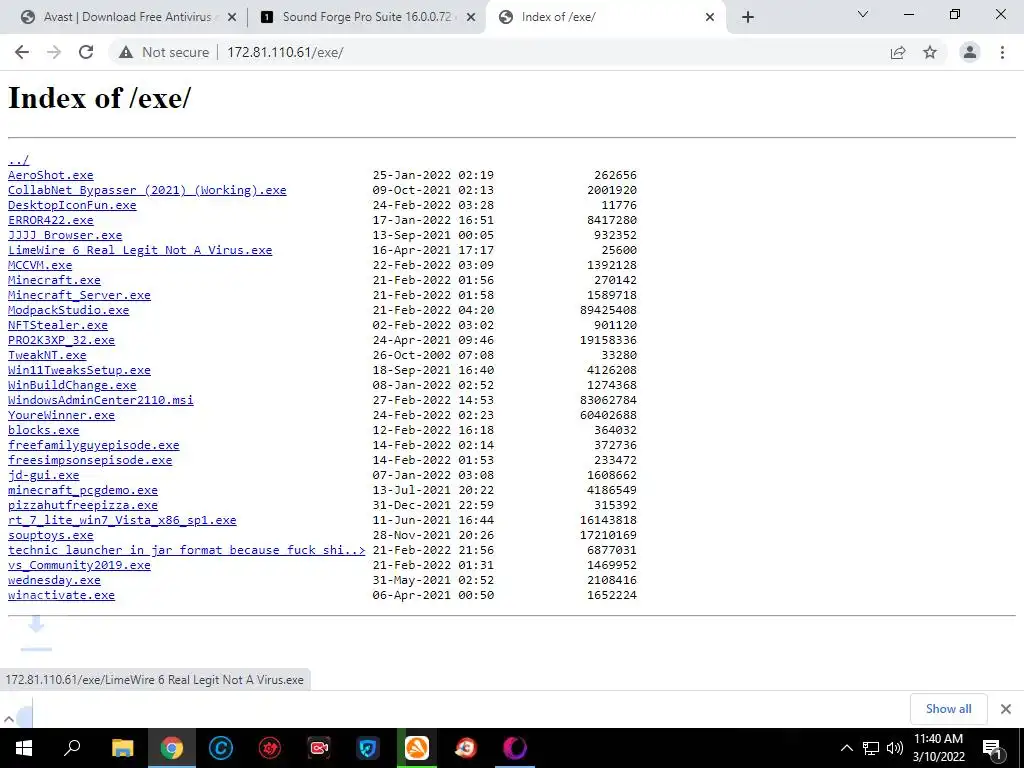Open winactivate.exe link

(x=61, y=596)
